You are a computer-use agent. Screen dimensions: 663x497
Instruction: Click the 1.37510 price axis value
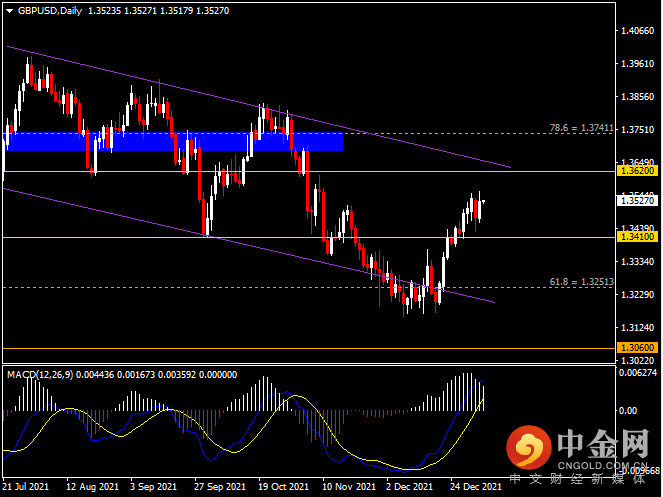(x=637, y=129)
